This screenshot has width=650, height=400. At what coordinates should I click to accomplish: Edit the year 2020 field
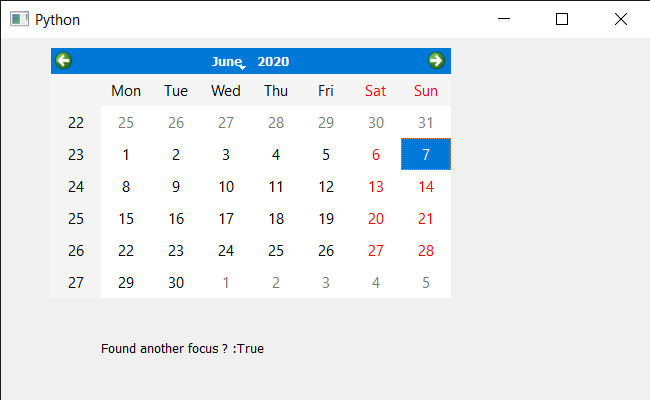pyautogui.click(x=273, y=61)
